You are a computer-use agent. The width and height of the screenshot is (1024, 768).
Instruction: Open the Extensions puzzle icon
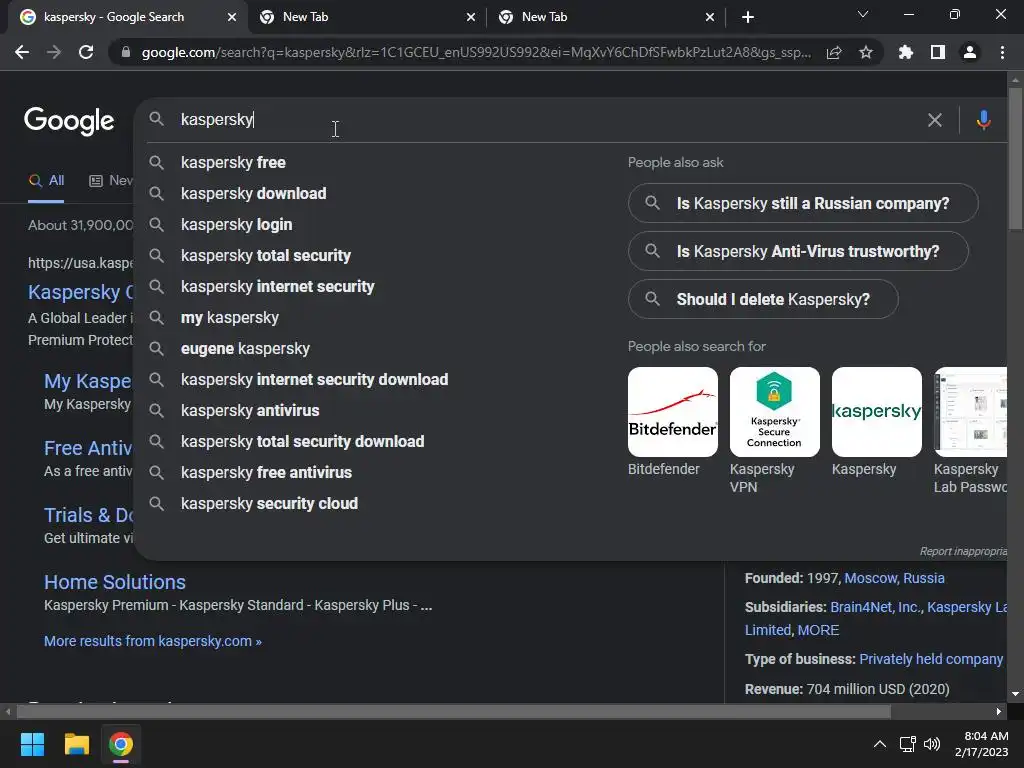tap(905, 52)
